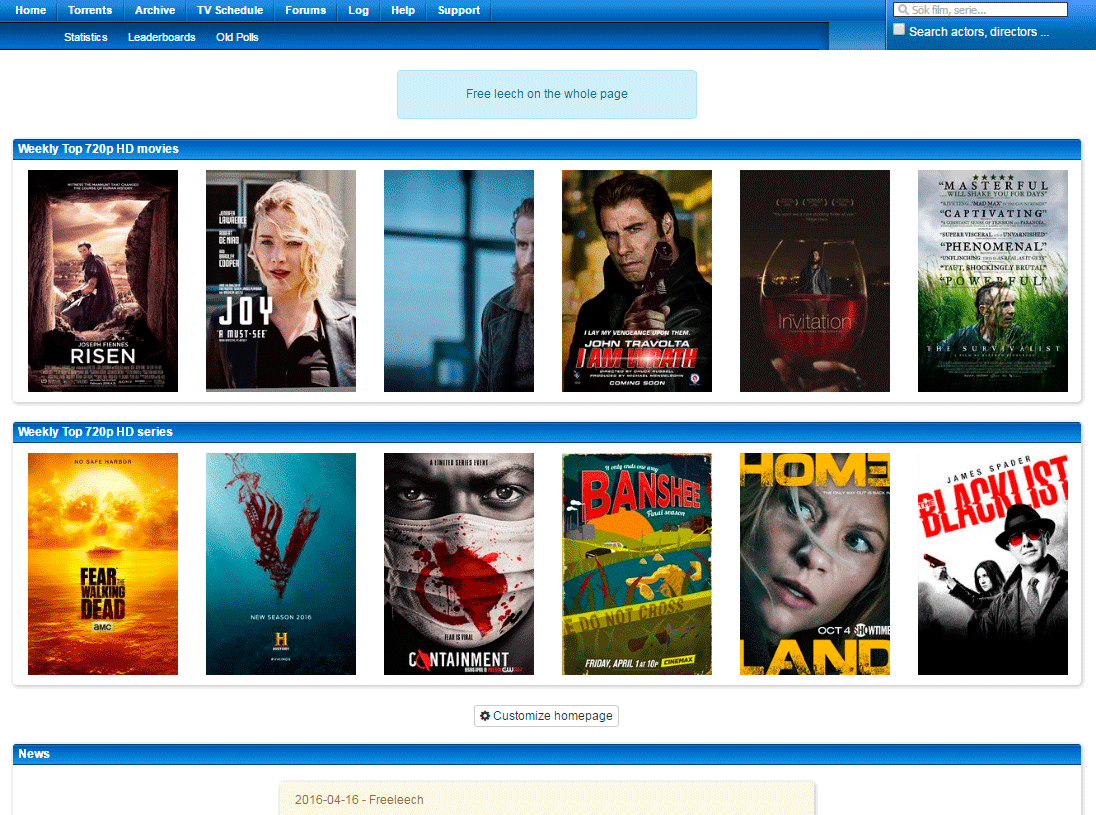
Task: Click the gear icon on Customize homepage
Action: pyautogui.click(x=485, y=716)
